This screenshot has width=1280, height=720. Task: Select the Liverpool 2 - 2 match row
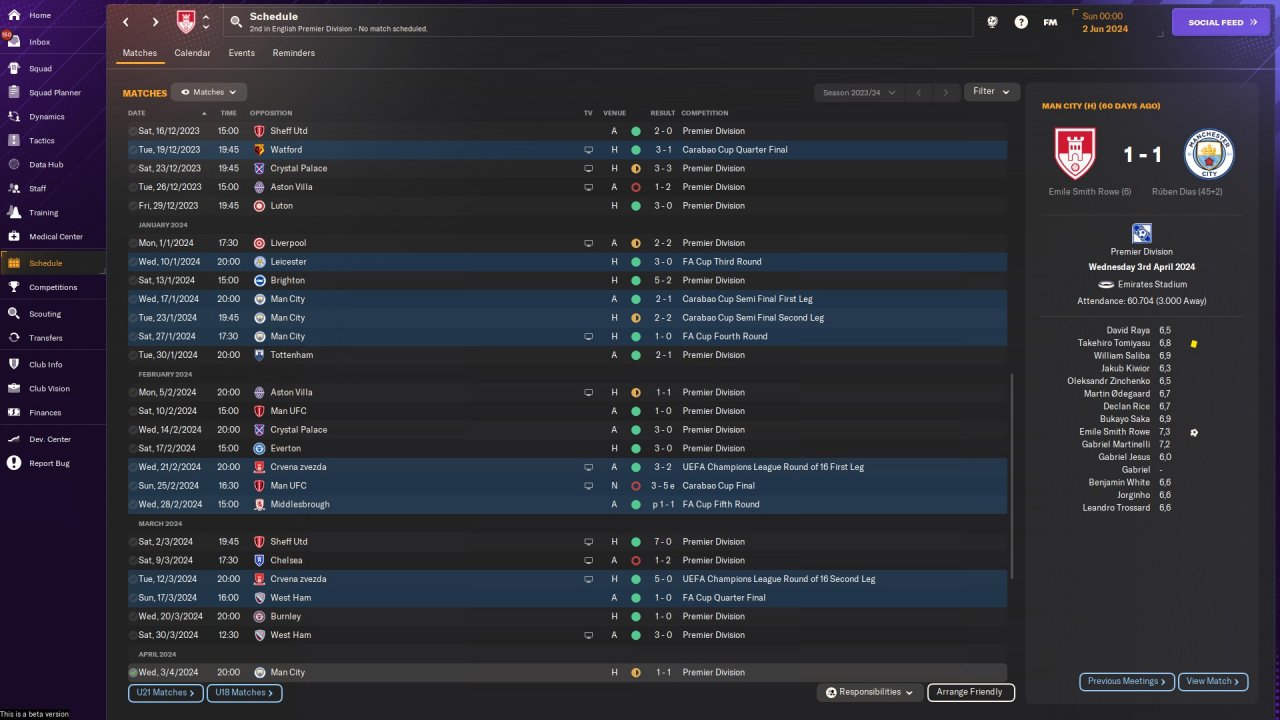pos(567,243)
